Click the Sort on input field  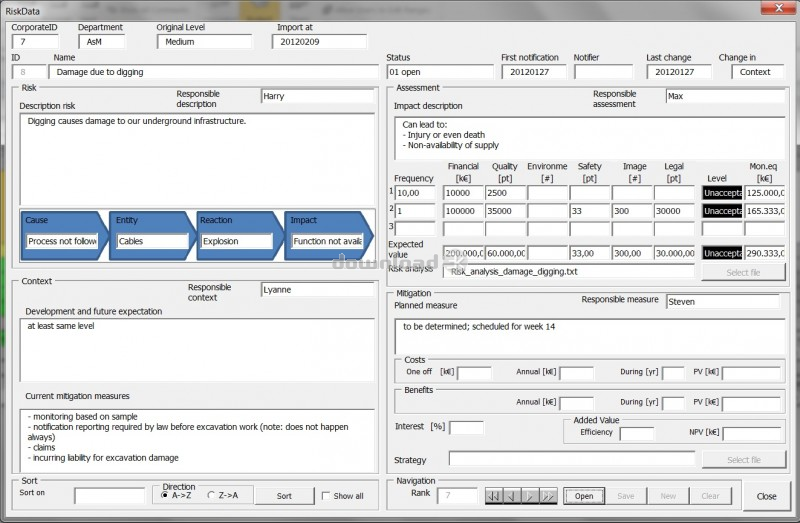click(109, 495)
